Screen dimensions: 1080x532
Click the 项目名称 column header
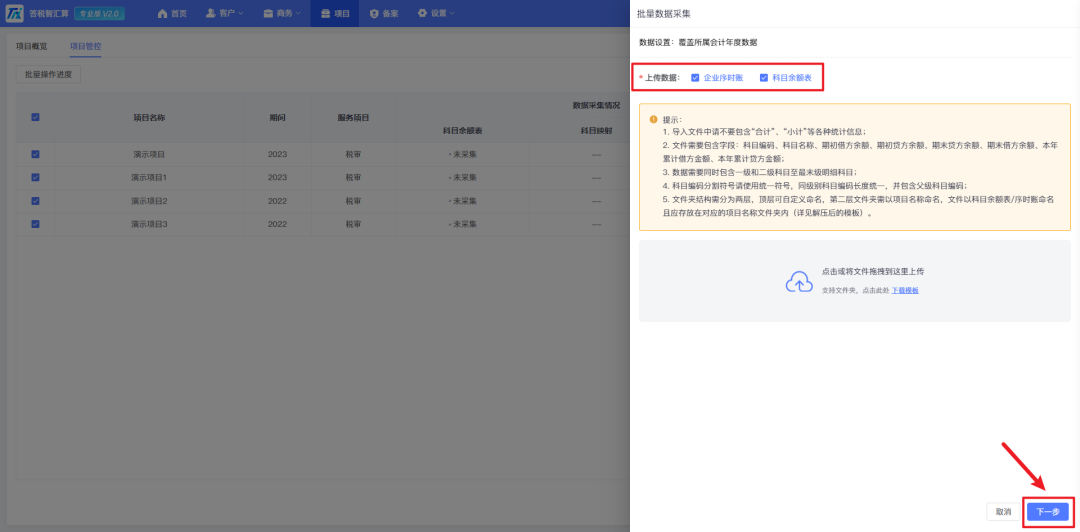149,117
